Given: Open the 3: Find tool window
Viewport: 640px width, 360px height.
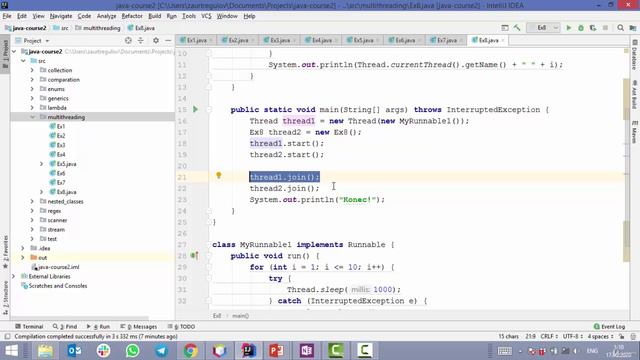Looking at the screenshot, I should (x=65, y=327).
